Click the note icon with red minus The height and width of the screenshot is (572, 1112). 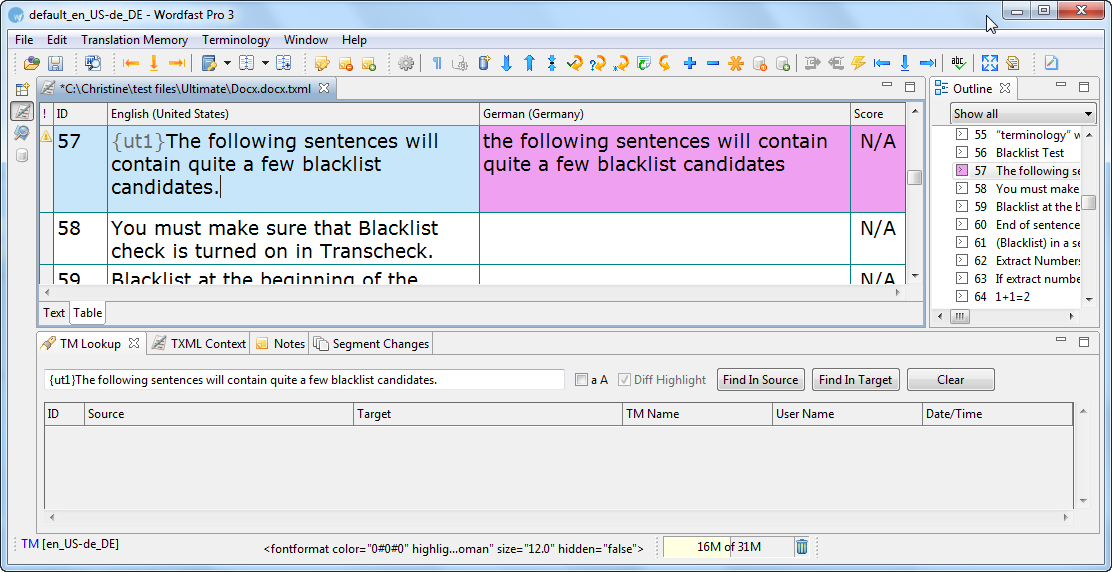(345, 63)
